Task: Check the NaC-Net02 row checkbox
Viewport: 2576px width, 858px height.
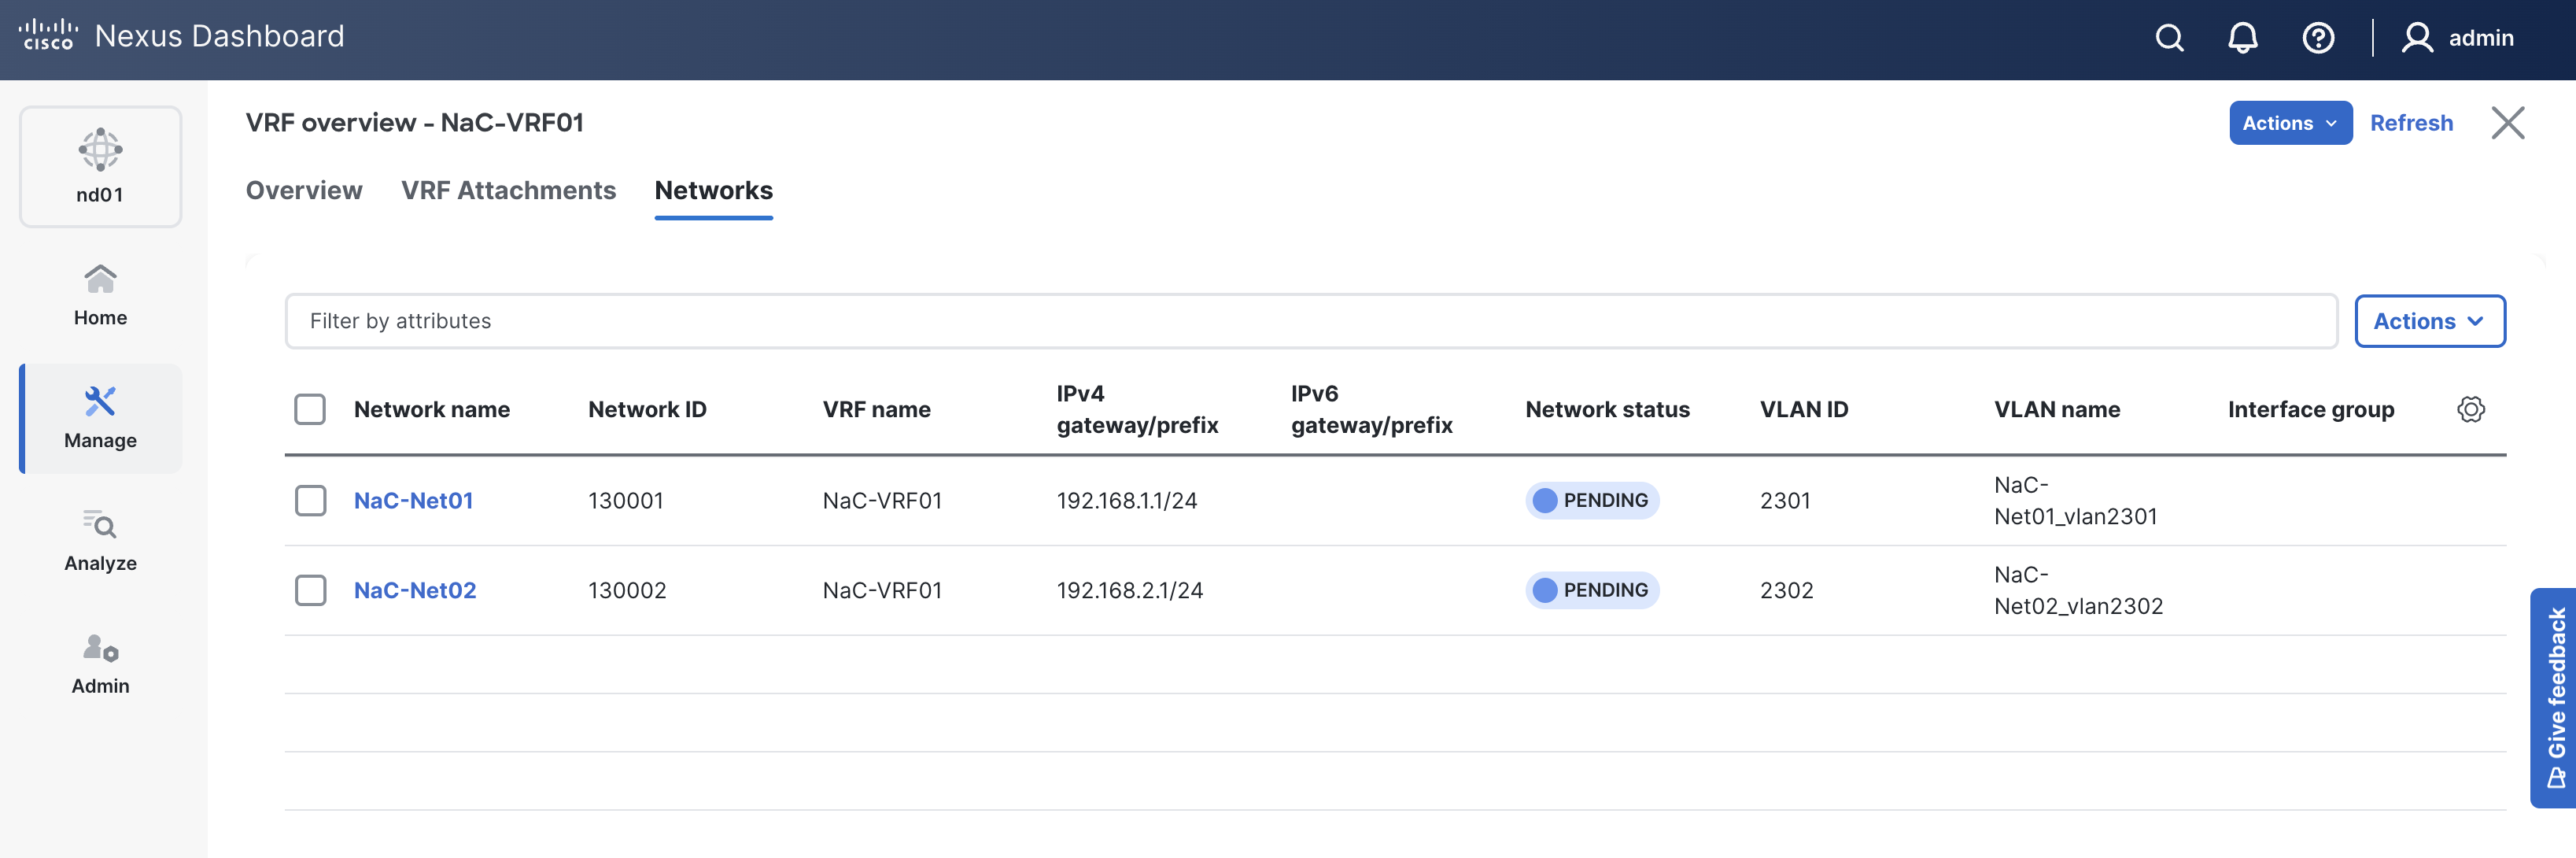Action: 310,590
